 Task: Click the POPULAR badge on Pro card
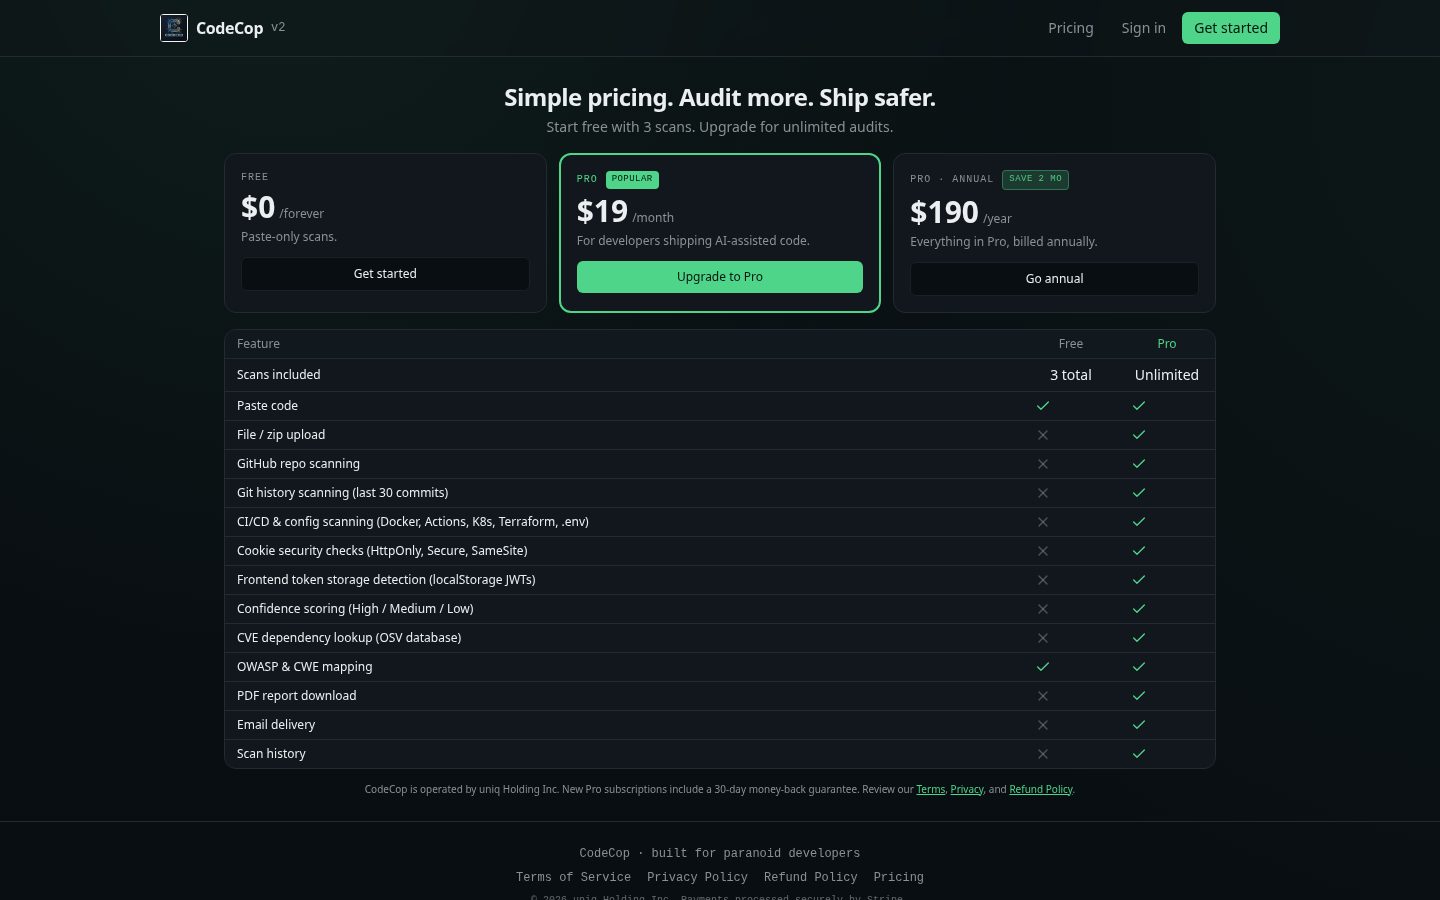coord(632,179)
